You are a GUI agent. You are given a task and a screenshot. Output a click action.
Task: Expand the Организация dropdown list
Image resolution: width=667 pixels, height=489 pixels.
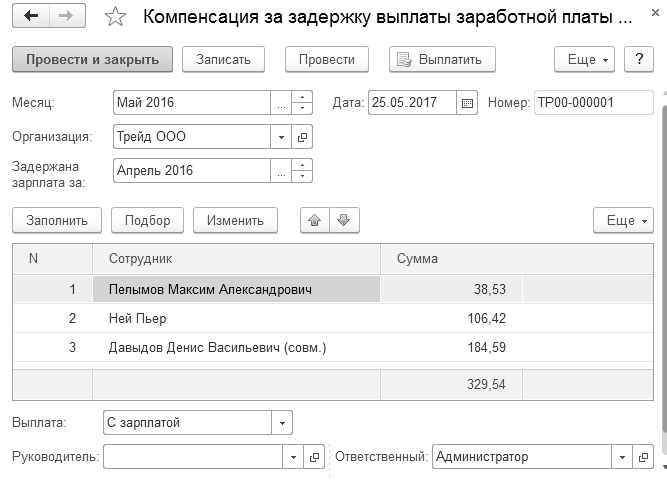click(281, 137)
